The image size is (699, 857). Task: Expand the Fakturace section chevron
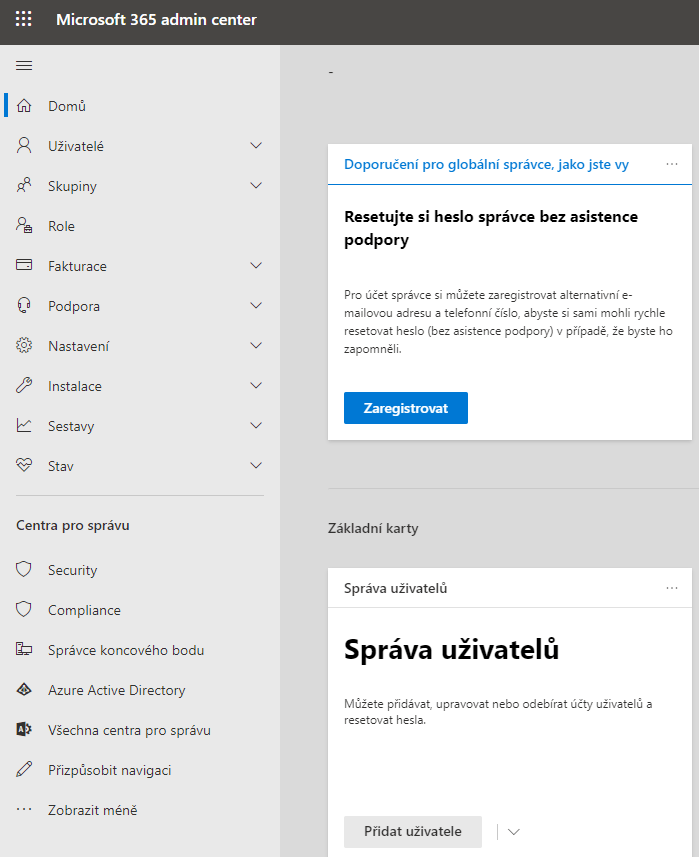[x=256, y=266]
